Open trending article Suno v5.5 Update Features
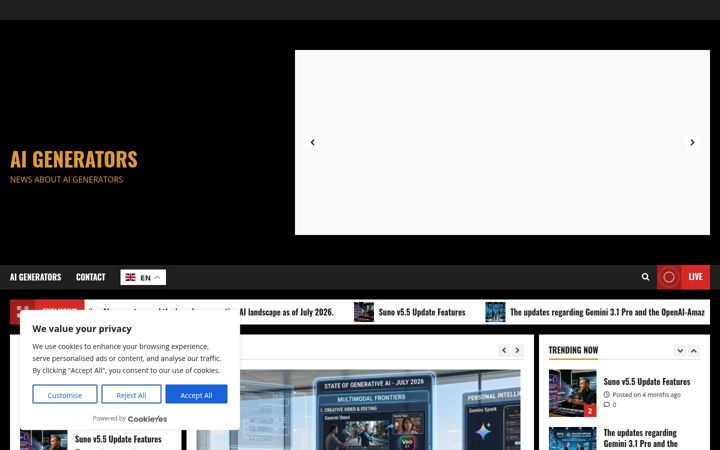The height and width of the screenshot is (450, 720). [x=647, y=382]
